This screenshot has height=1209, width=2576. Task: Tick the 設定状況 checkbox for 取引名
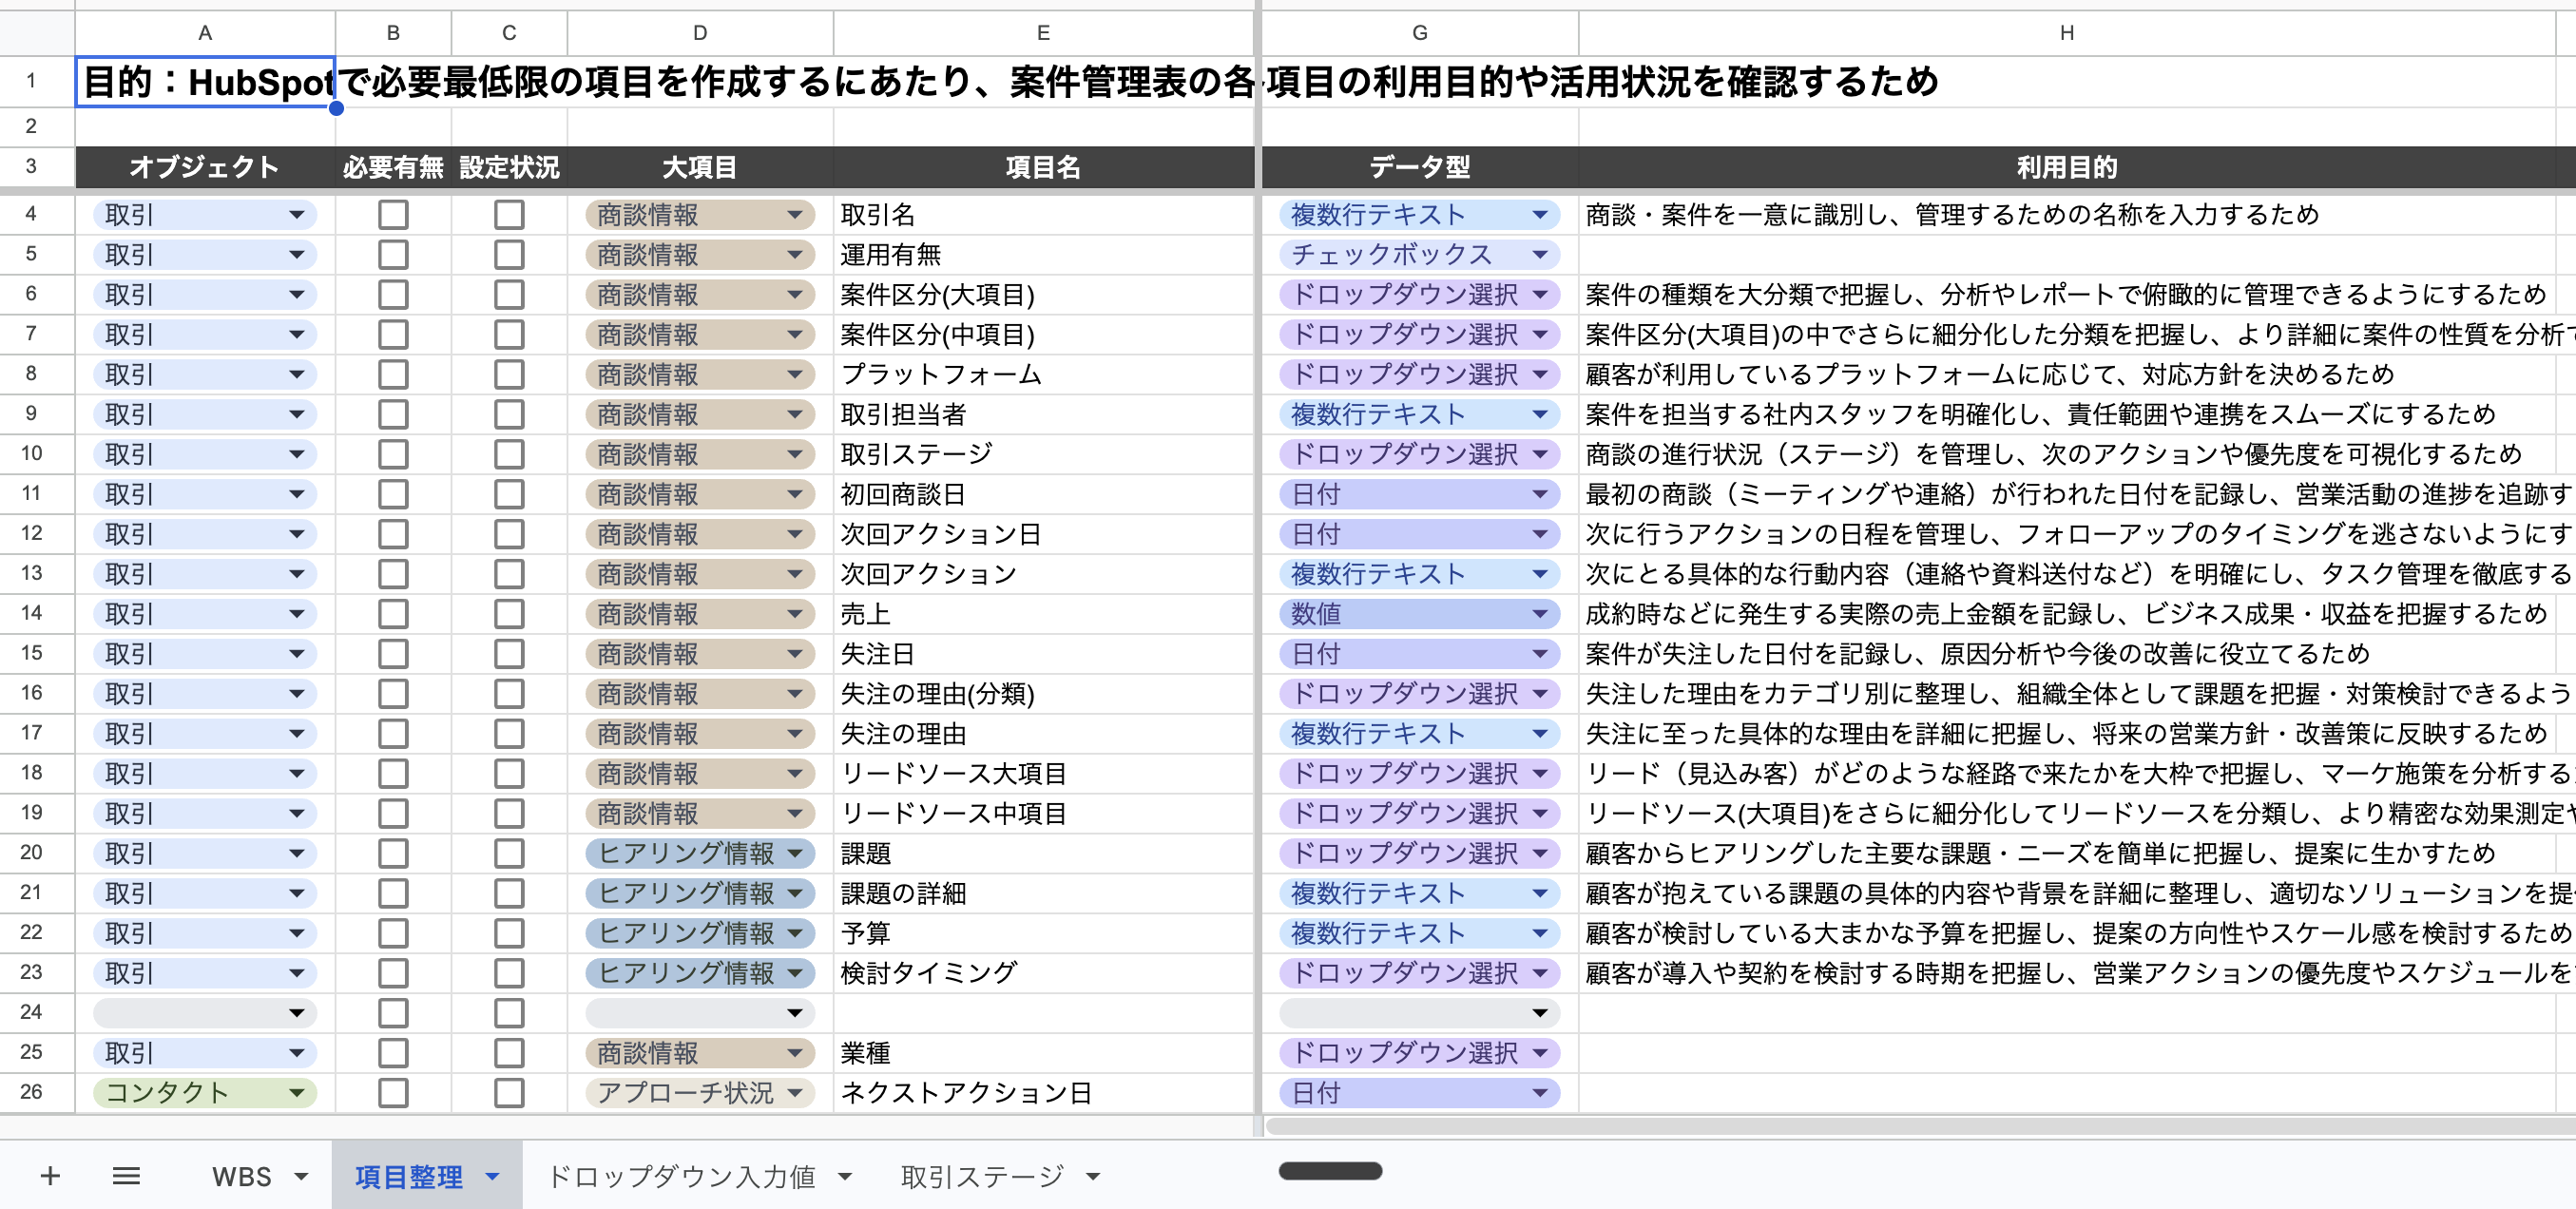[509, 215]
